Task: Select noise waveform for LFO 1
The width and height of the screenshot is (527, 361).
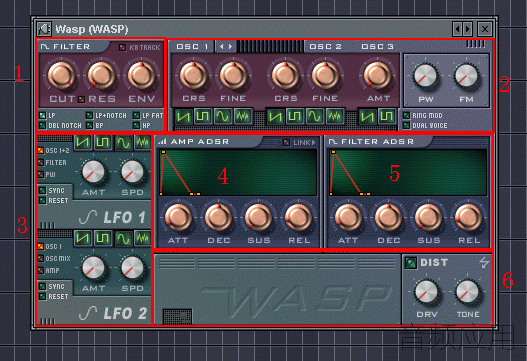Action: pos(143,143)
